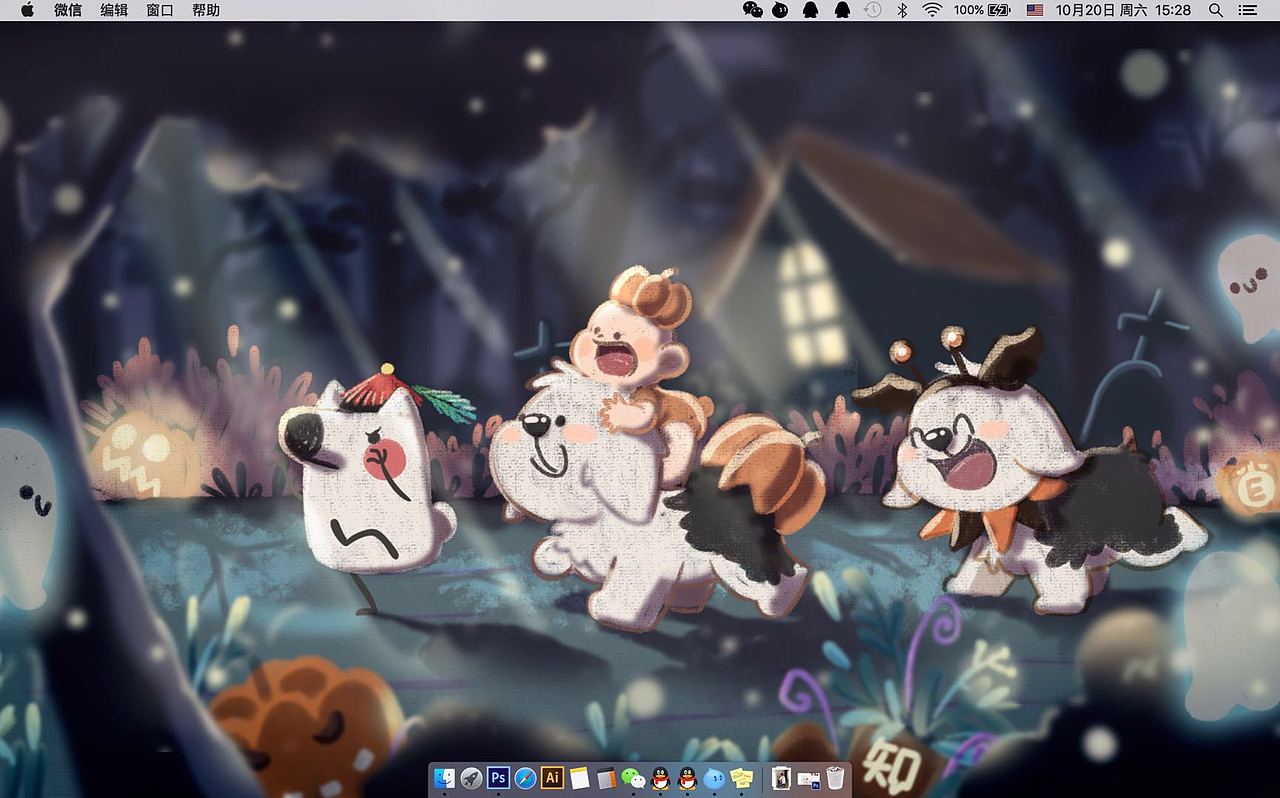Open Safari compass icon in Dock
1280x798 pixels.
[525, 778]
